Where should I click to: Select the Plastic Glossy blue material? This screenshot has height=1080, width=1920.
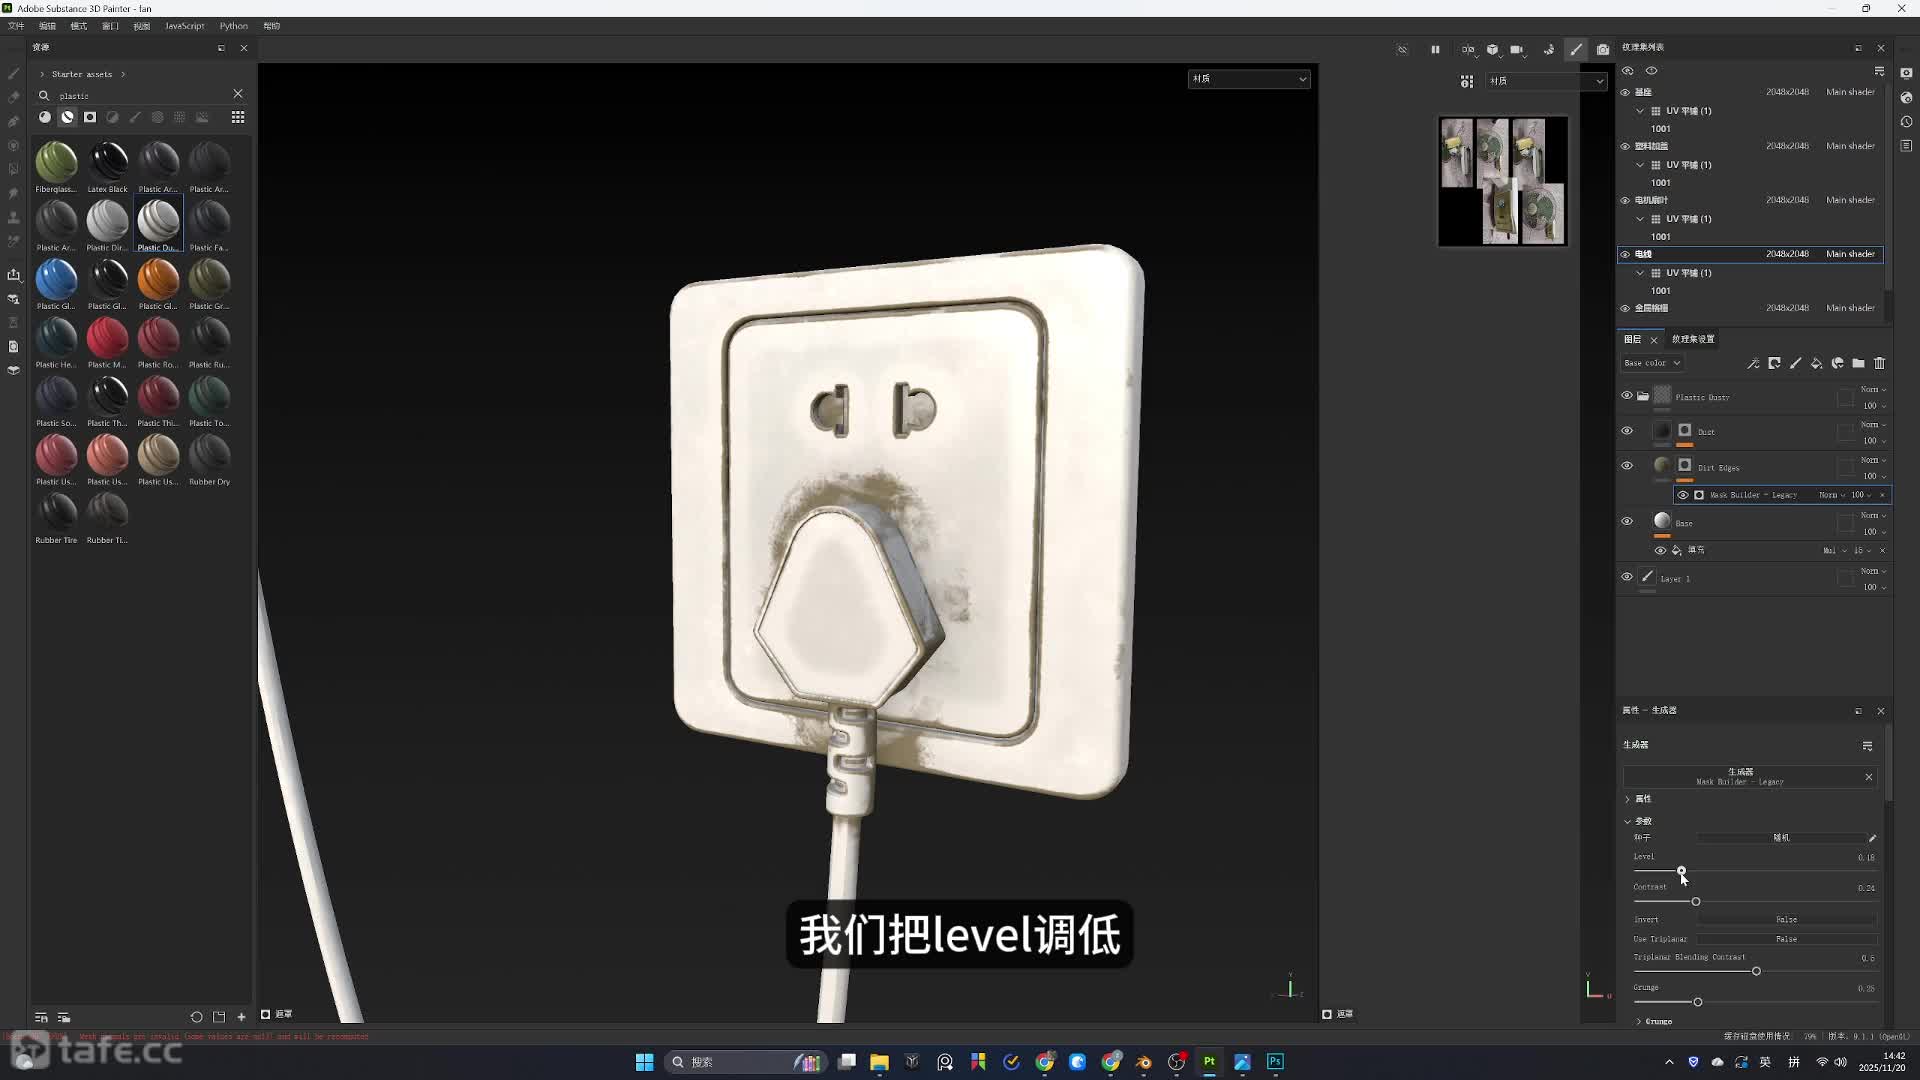[56, 279]
